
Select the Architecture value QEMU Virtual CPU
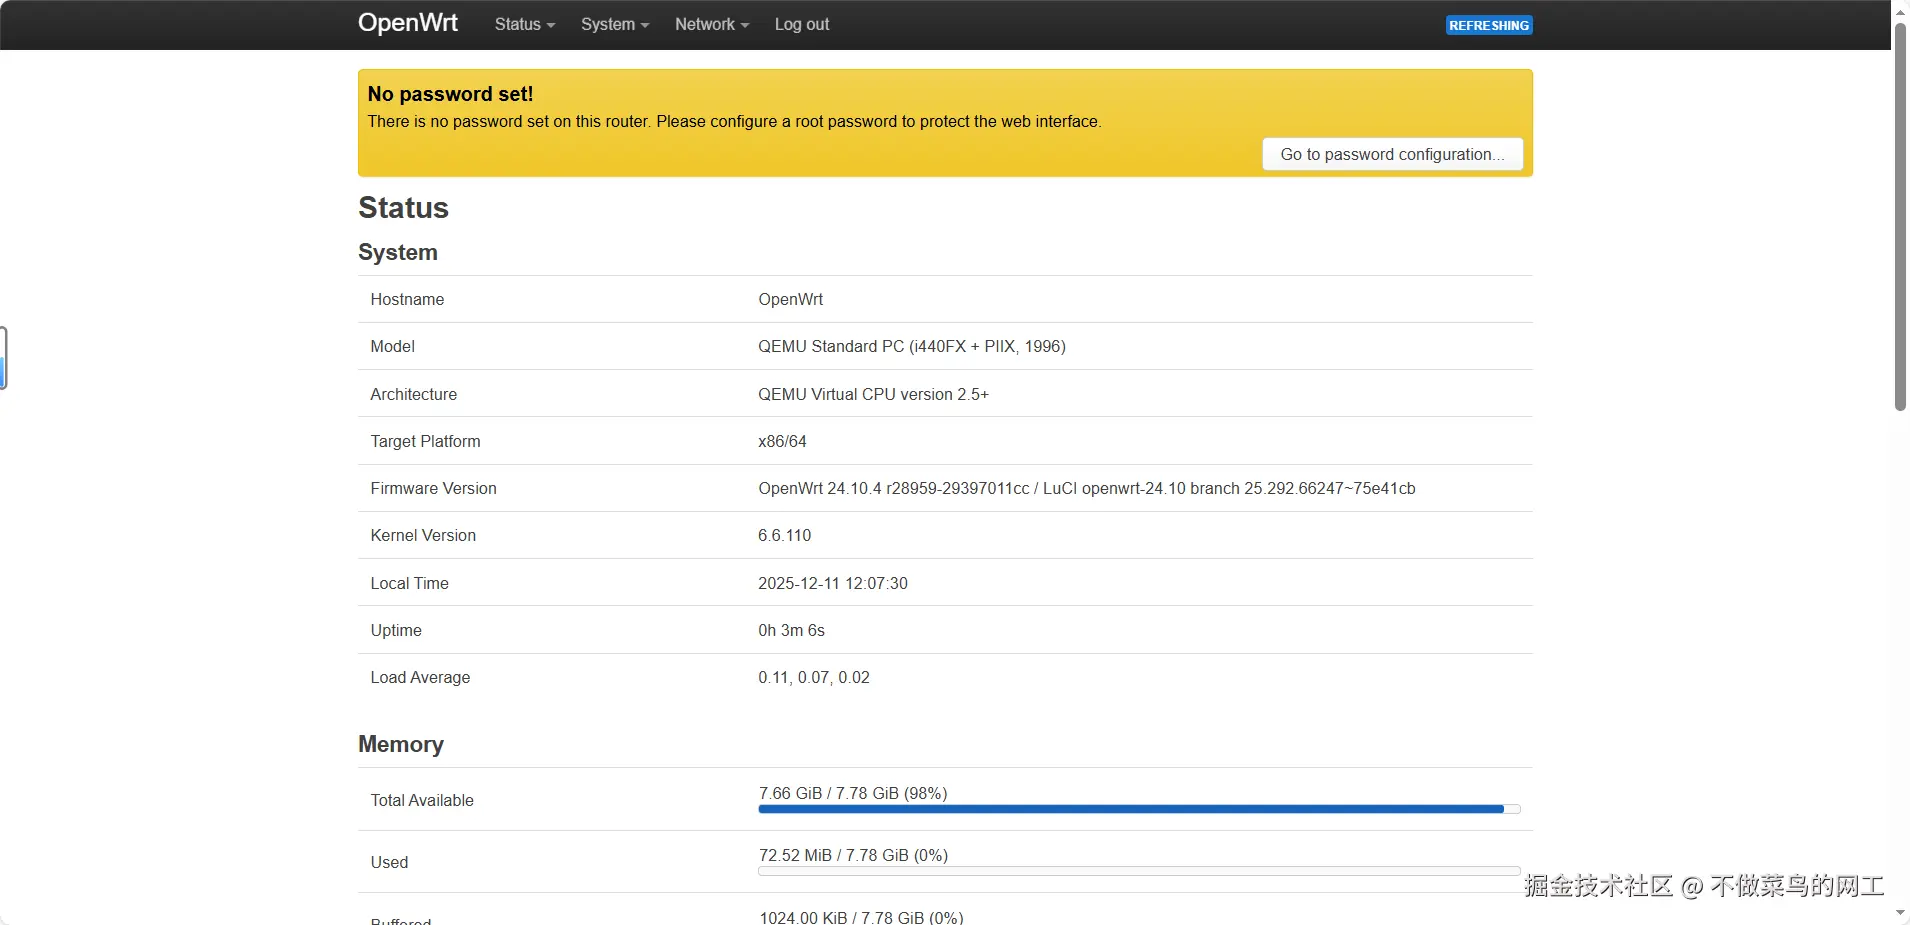click(873, 394)
